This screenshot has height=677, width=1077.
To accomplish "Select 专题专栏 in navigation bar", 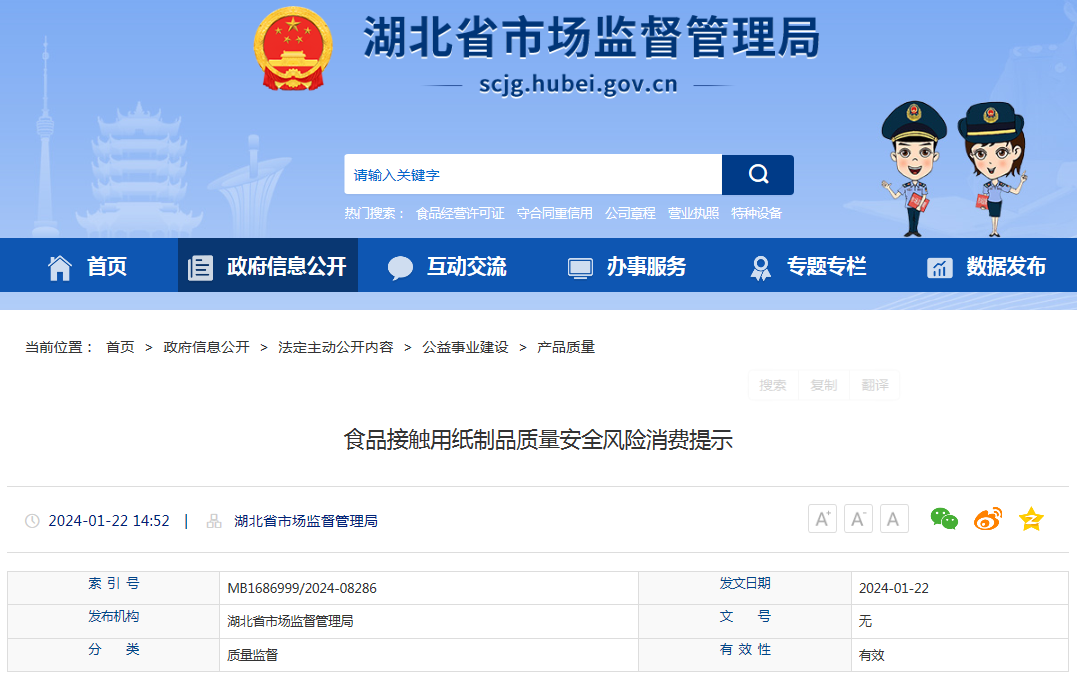I will click(807, 267).
